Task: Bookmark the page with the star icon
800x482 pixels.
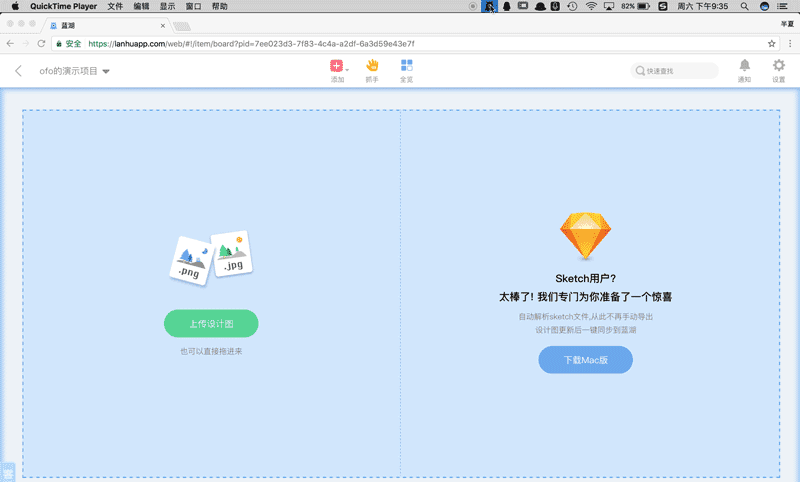Action: [771, 44]
